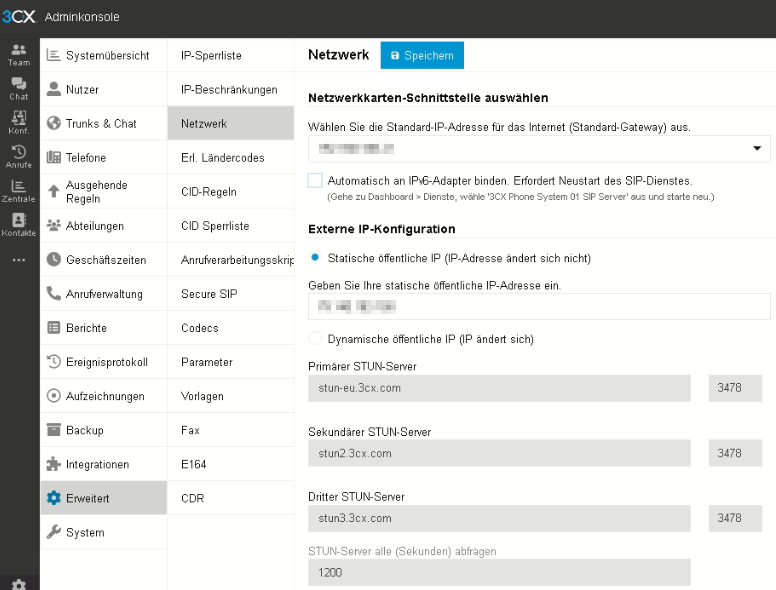Click the static public IP address field

pos(539,306)
